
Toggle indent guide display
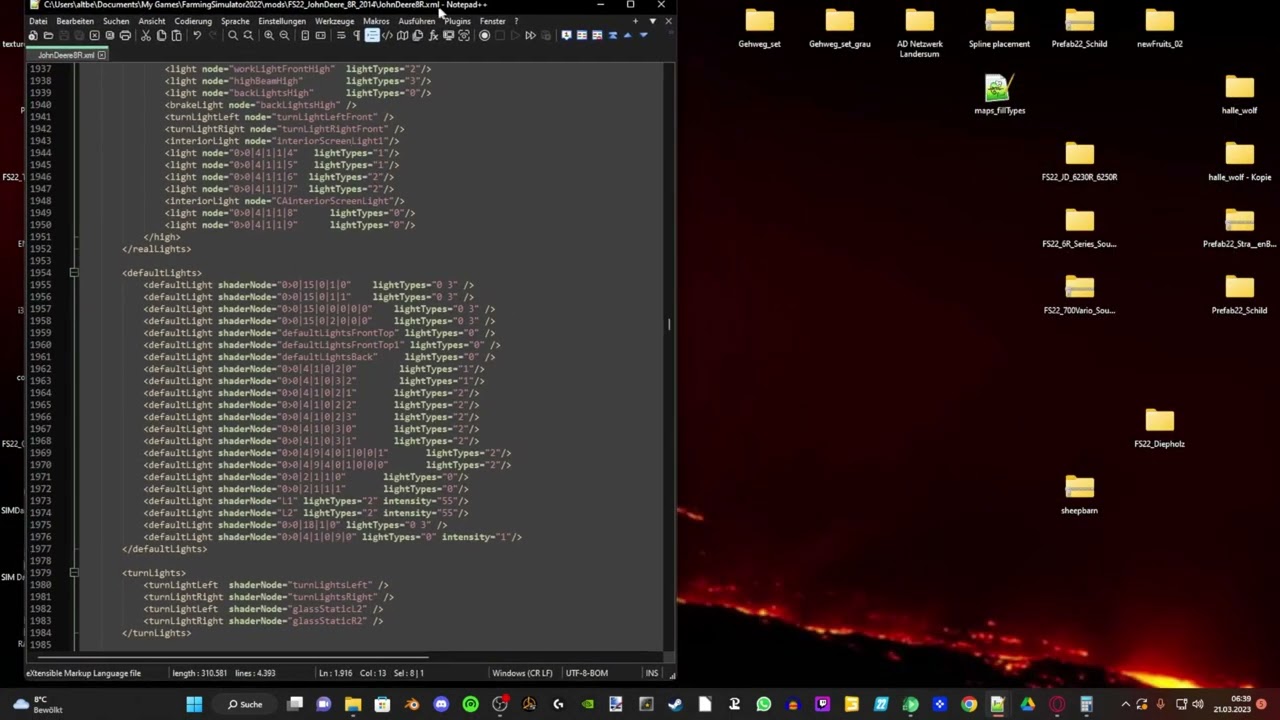(372, 36)
